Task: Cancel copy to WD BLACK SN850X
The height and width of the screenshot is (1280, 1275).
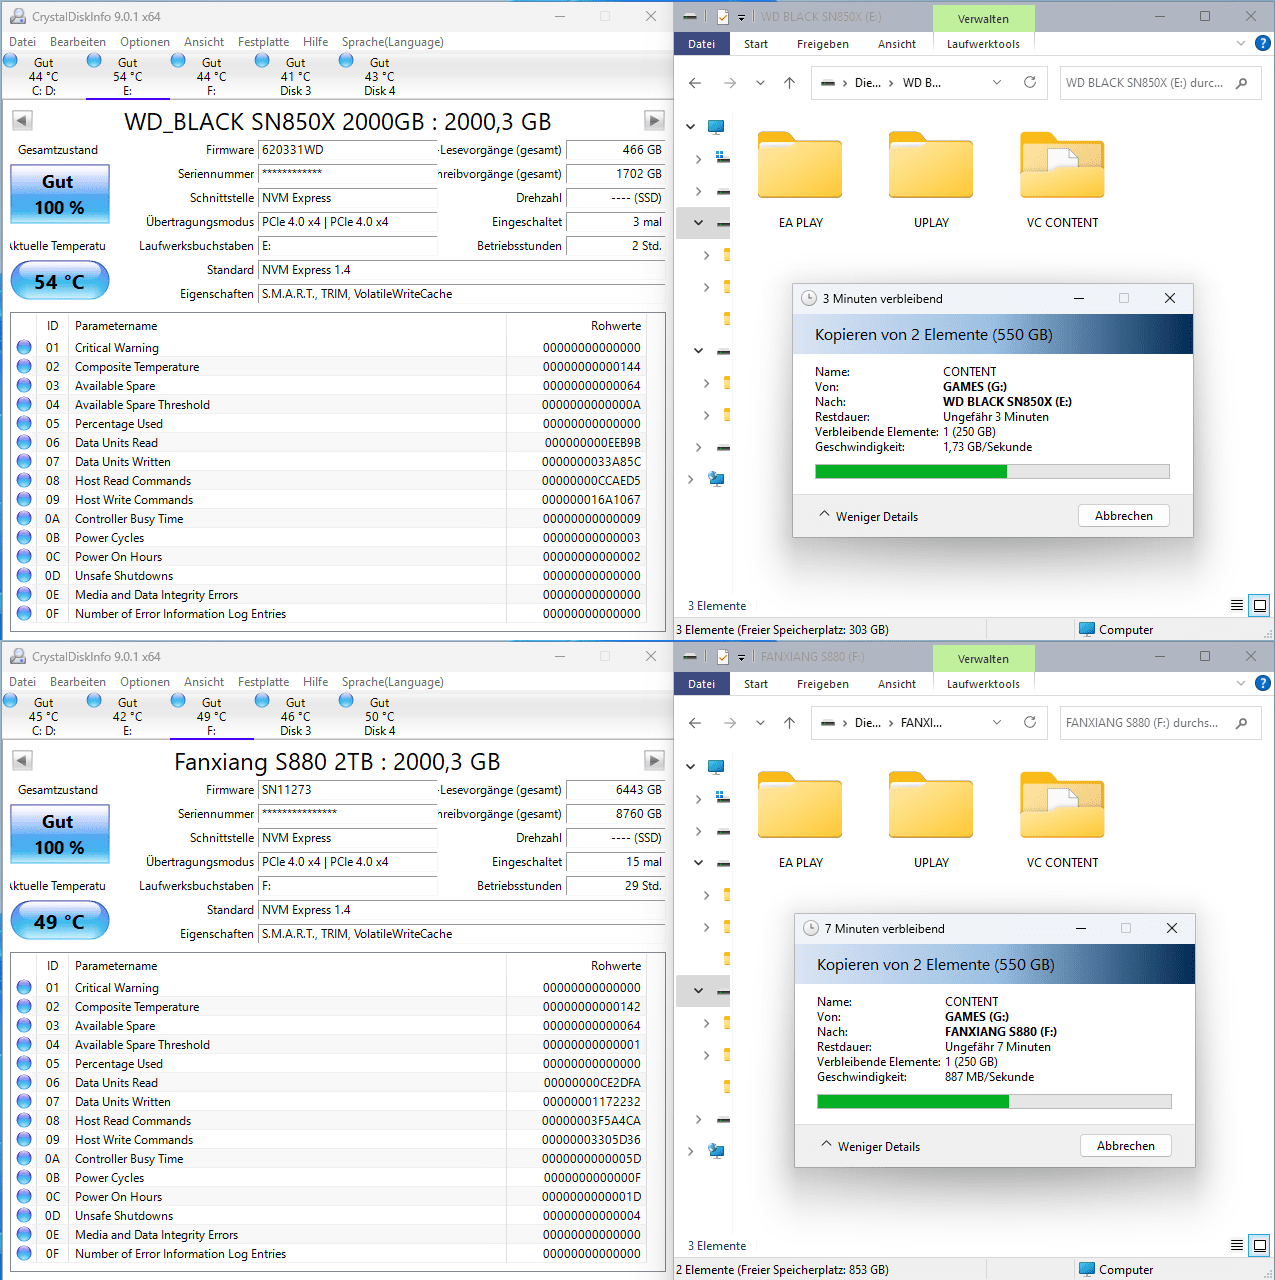Action: point(1124,516)
